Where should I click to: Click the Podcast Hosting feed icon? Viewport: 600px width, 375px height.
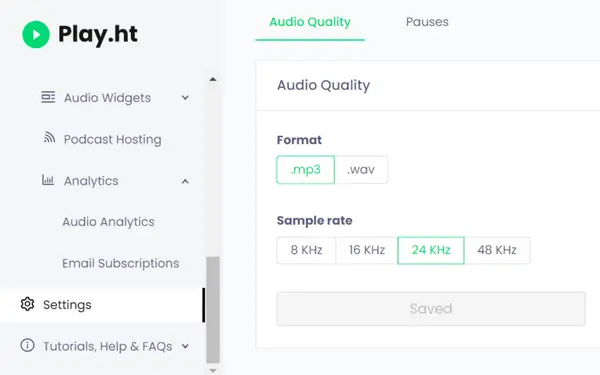pyautogui.click(x=49, y=137)
